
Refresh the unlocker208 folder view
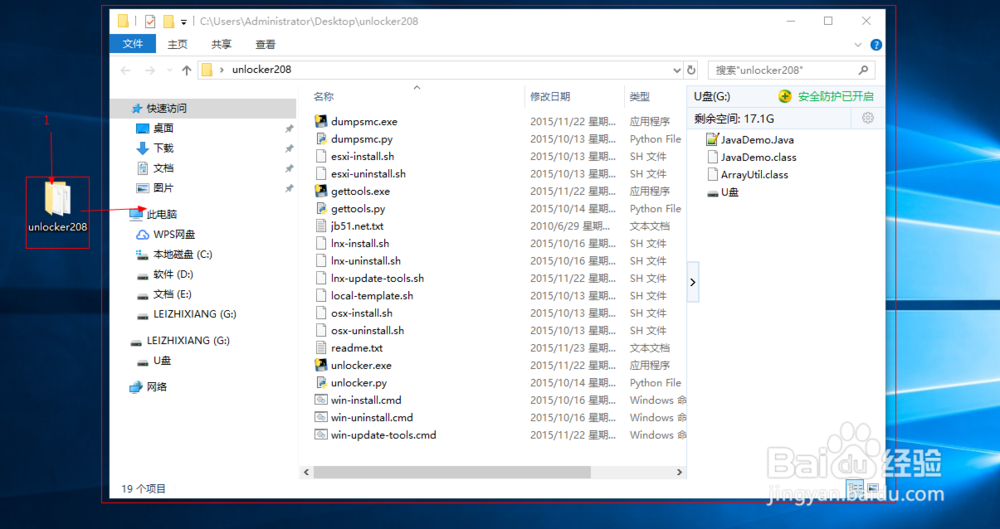pos(691,70)
